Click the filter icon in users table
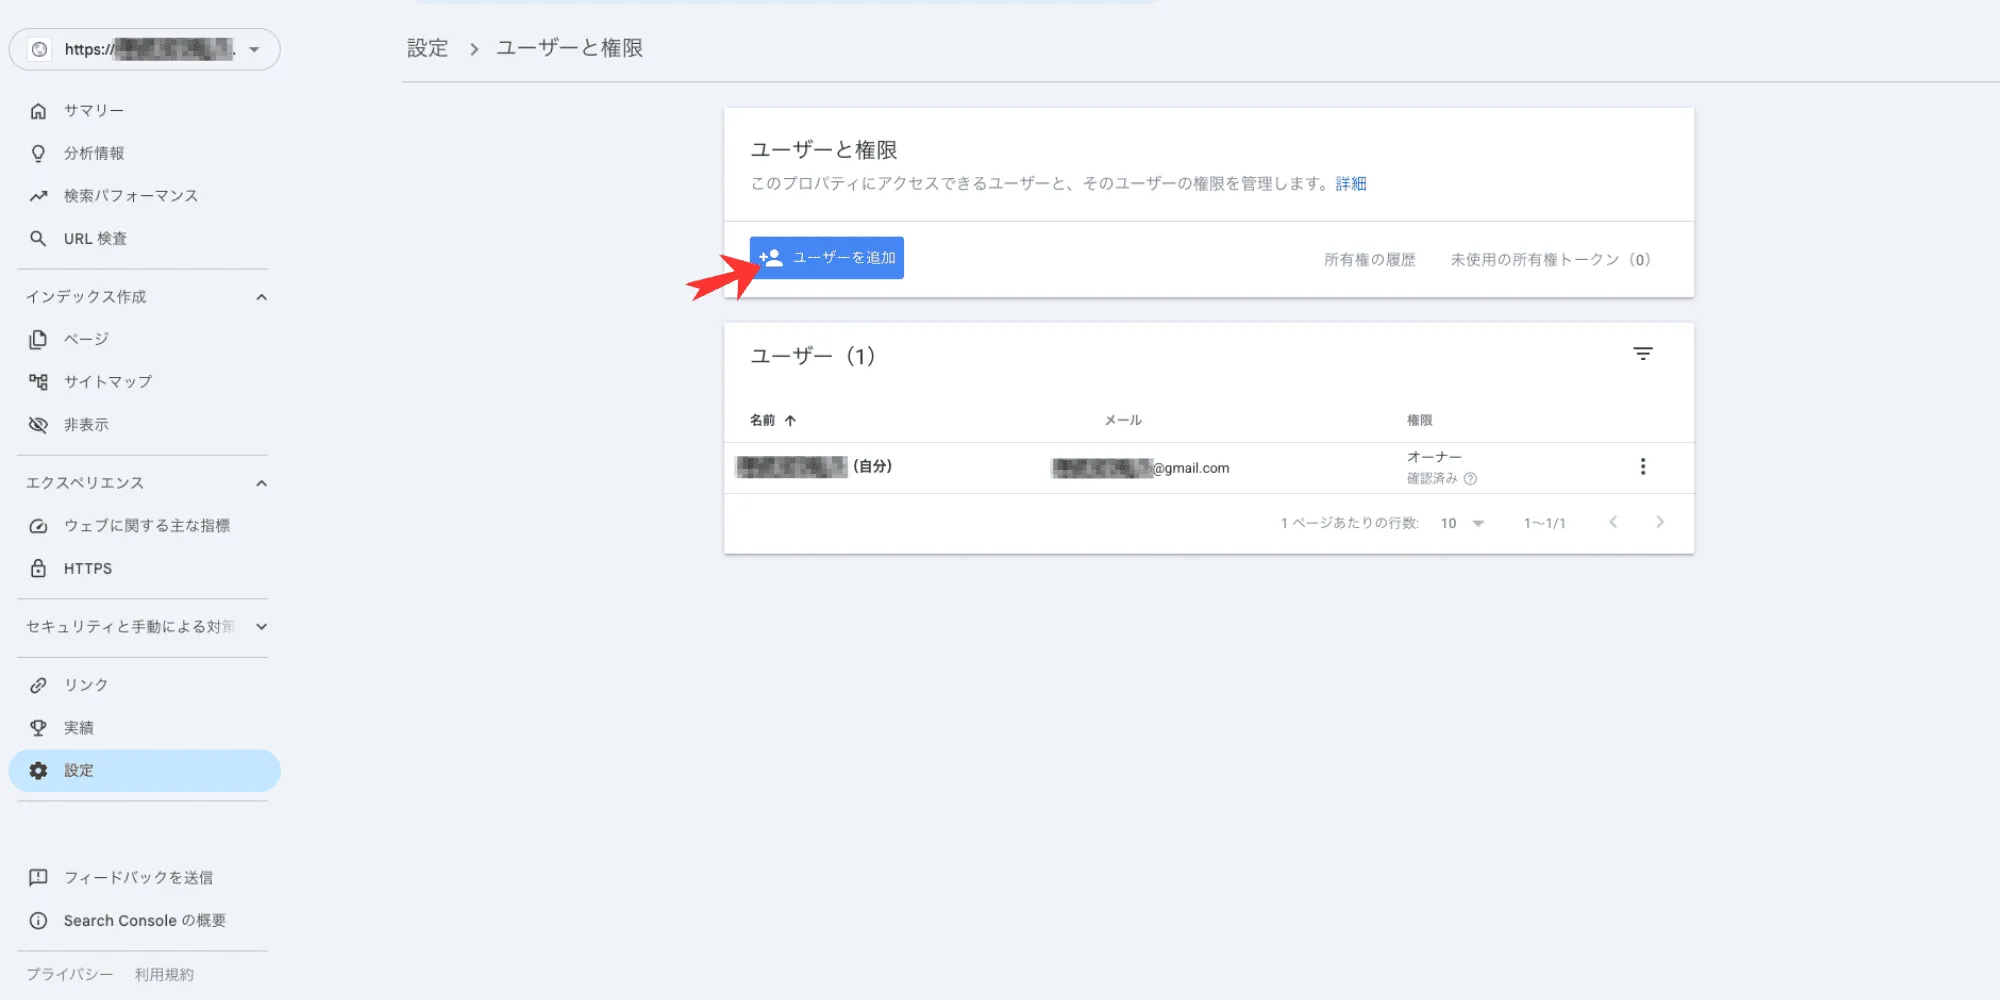Image resolution: width=2000 pixels, height=1000 pixels. click(x=1643, y=354)
